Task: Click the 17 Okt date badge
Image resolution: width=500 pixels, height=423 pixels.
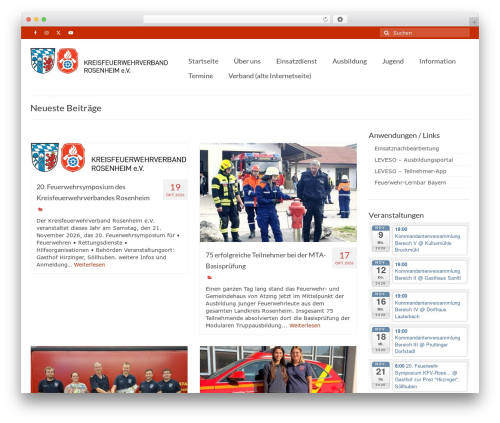Action: click(344, 258)
